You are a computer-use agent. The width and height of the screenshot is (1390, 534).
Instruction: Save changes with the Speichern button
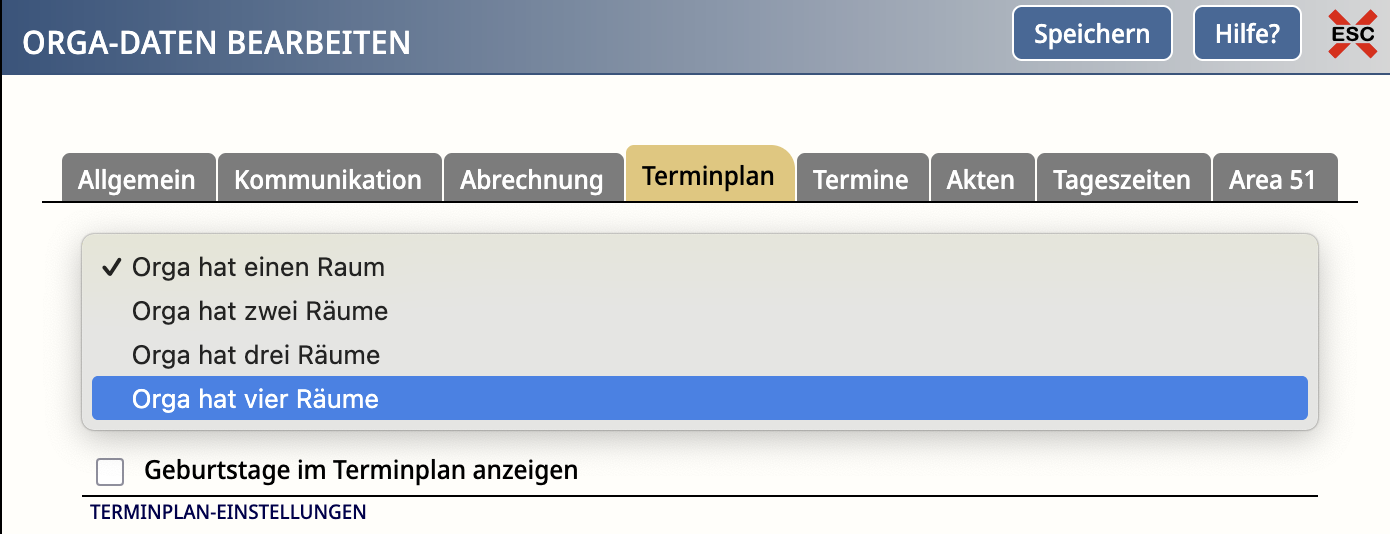[1092, 34]
